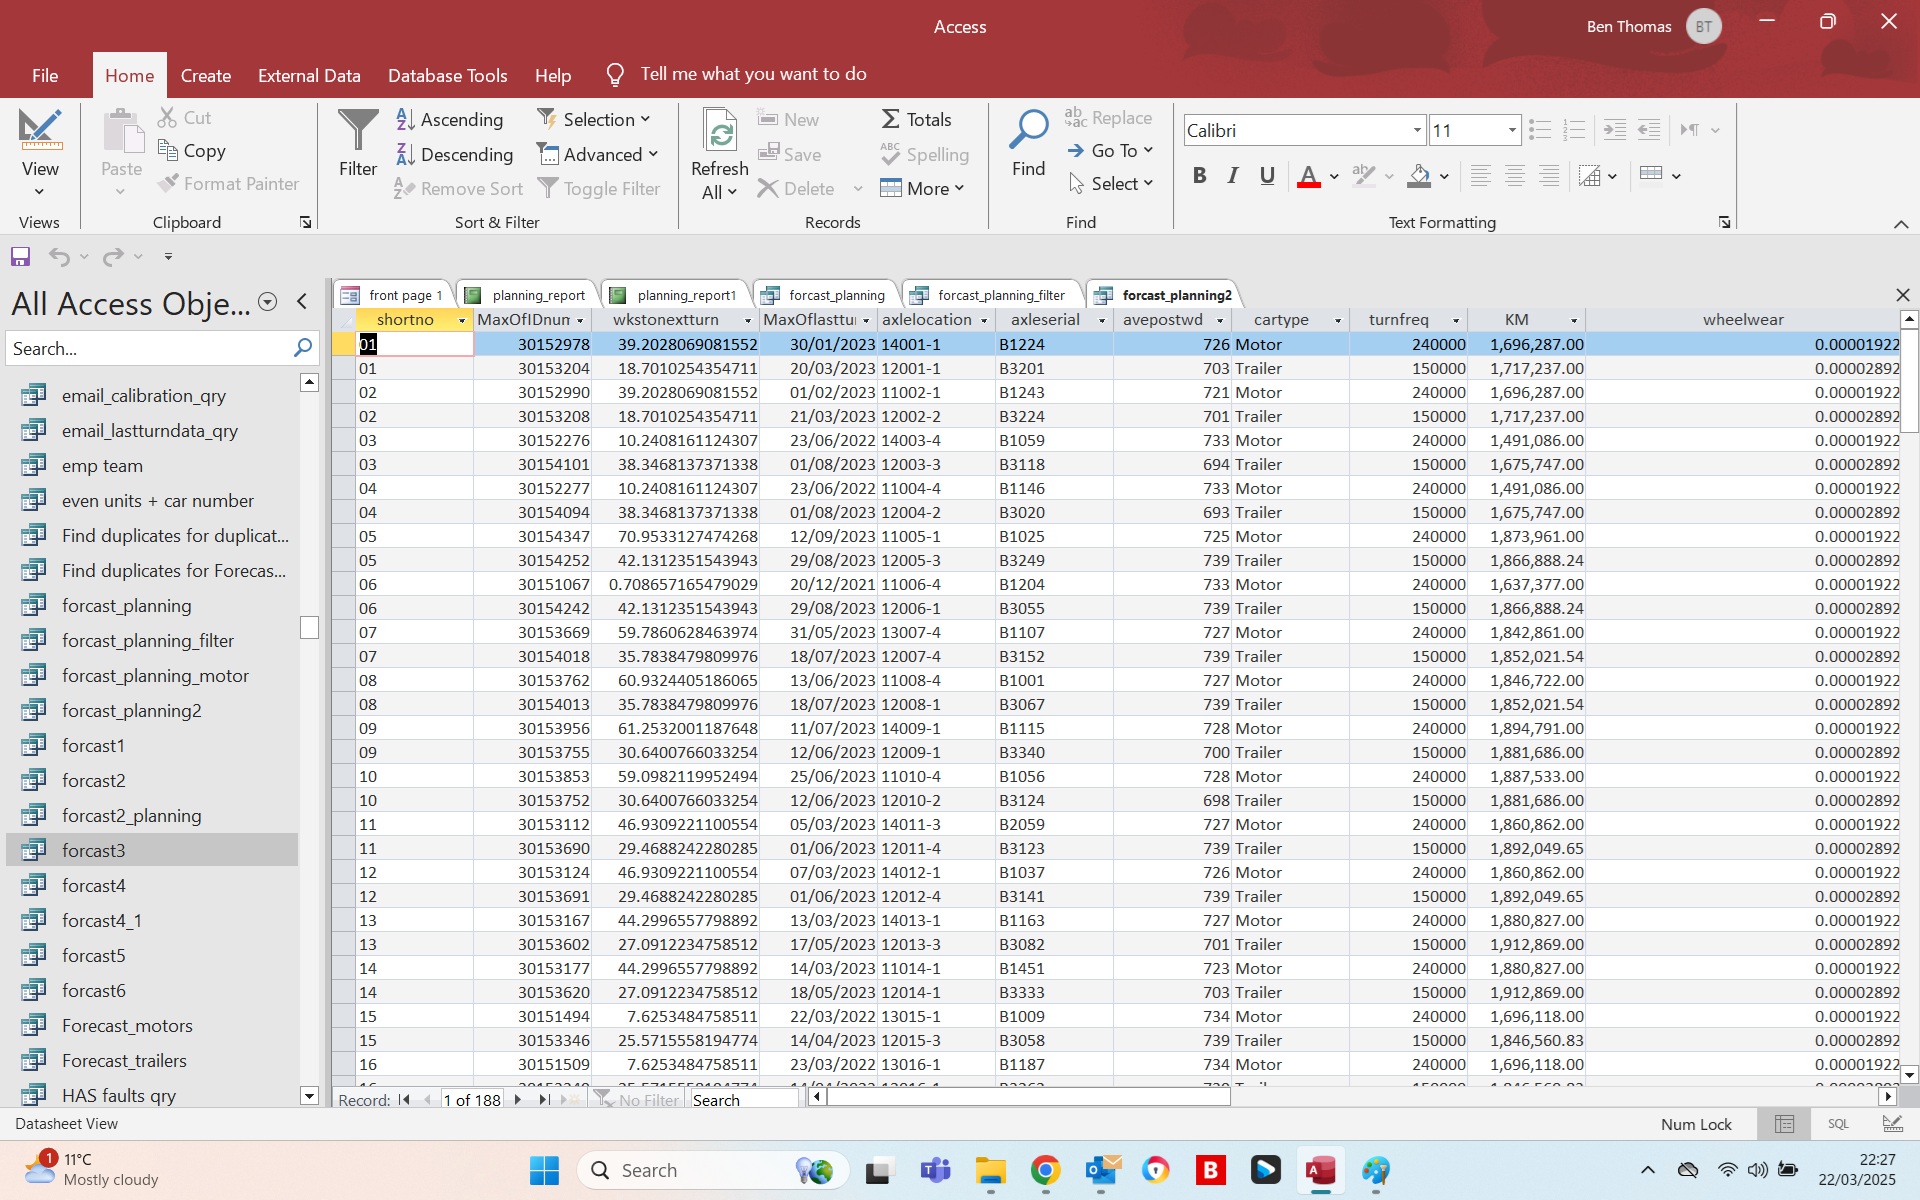Click the background fill color bucket
1920x1200 pixels.
tap(1419, 176)
